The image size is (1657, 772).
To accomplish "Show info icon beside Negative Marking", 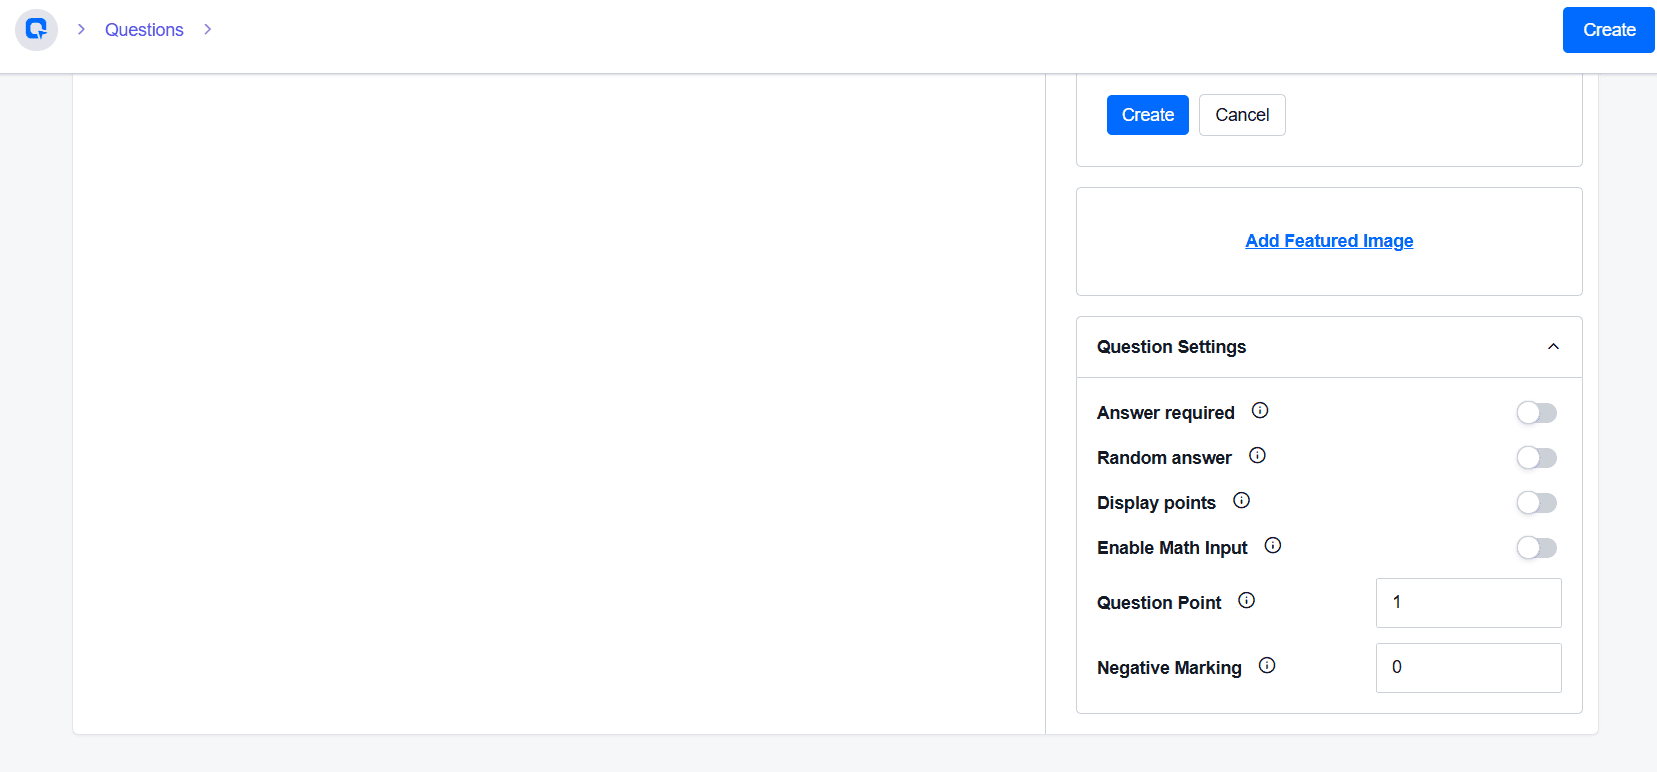I will pos(1266,665).
